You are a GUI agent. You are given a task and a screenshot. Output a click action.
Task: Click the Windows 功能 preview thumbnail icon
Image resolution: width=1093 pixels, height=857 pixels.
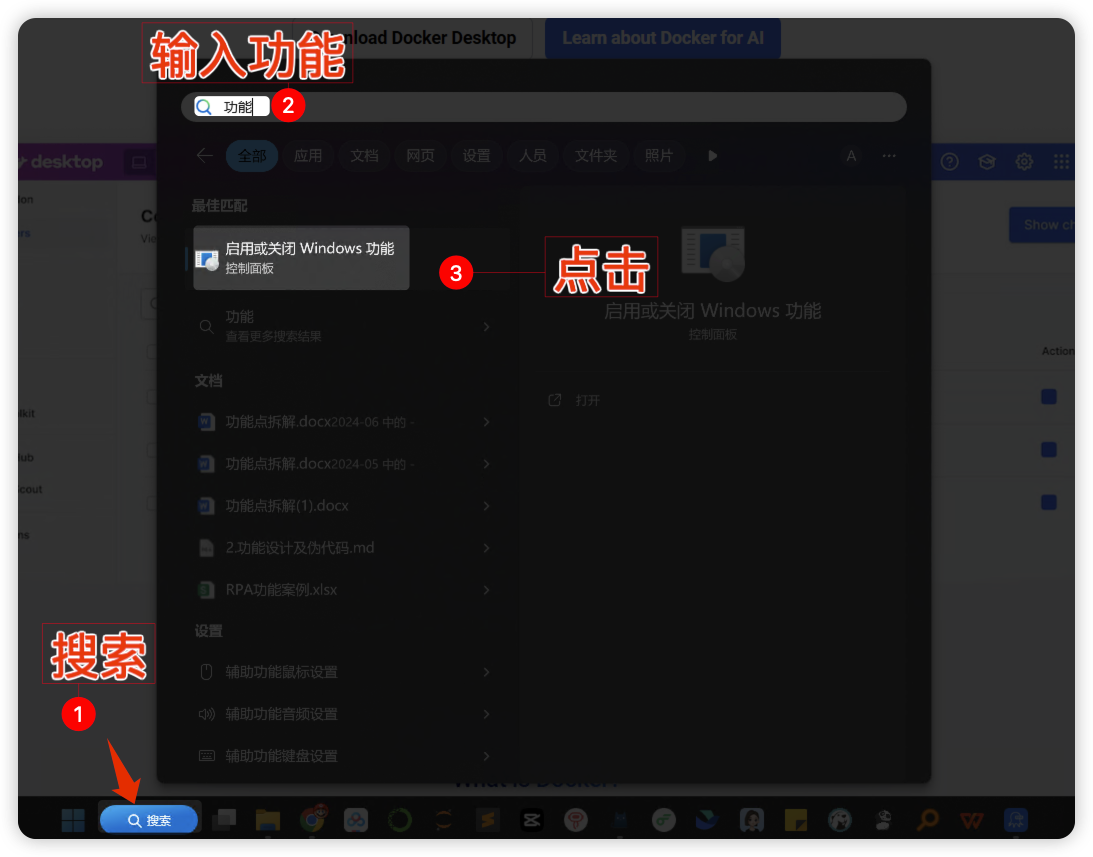713,253
